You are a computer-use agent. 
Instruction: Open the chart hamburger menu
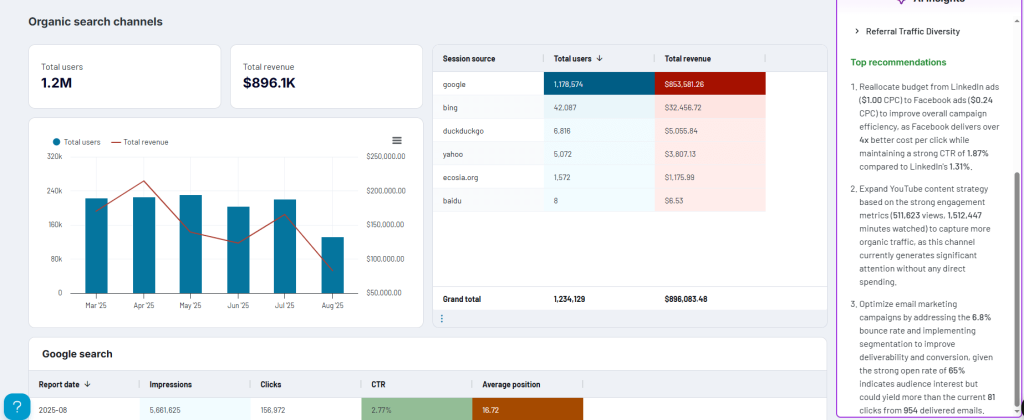pos(397,140)
